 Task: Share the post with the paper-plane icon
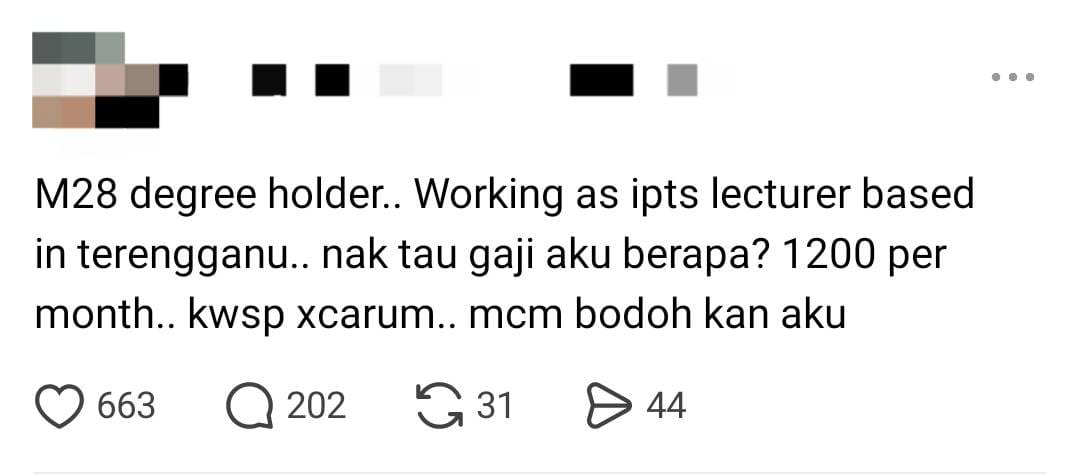point(609,406)
